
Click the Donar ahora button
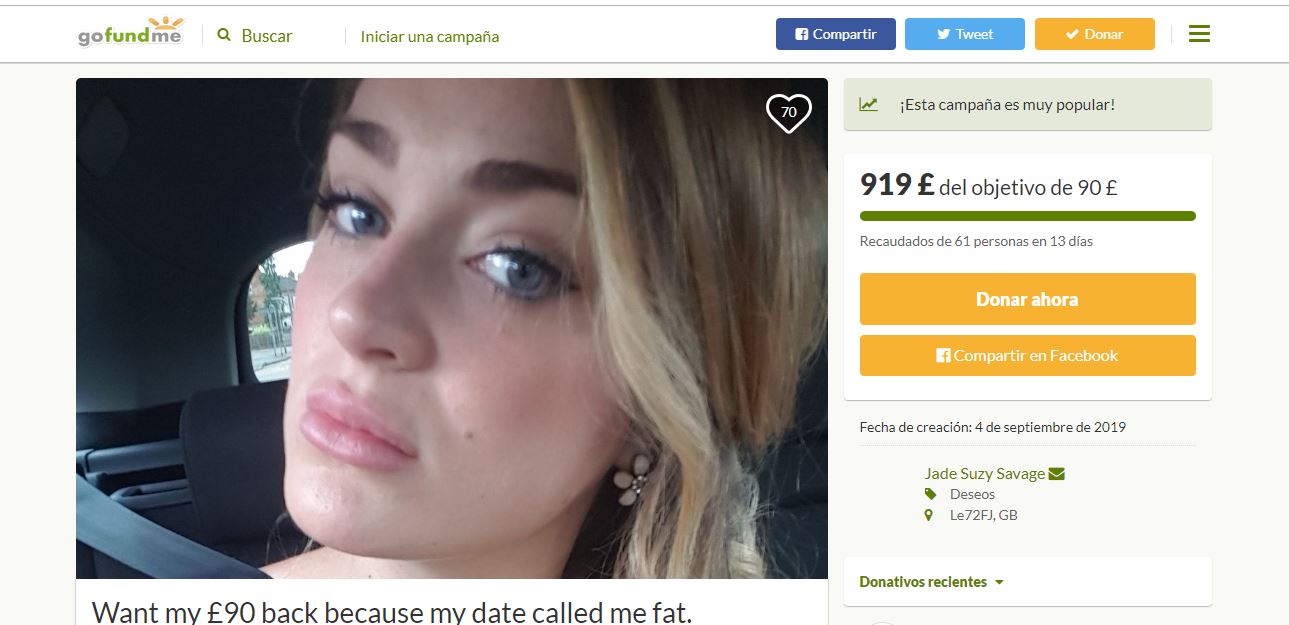[1028, 299]
